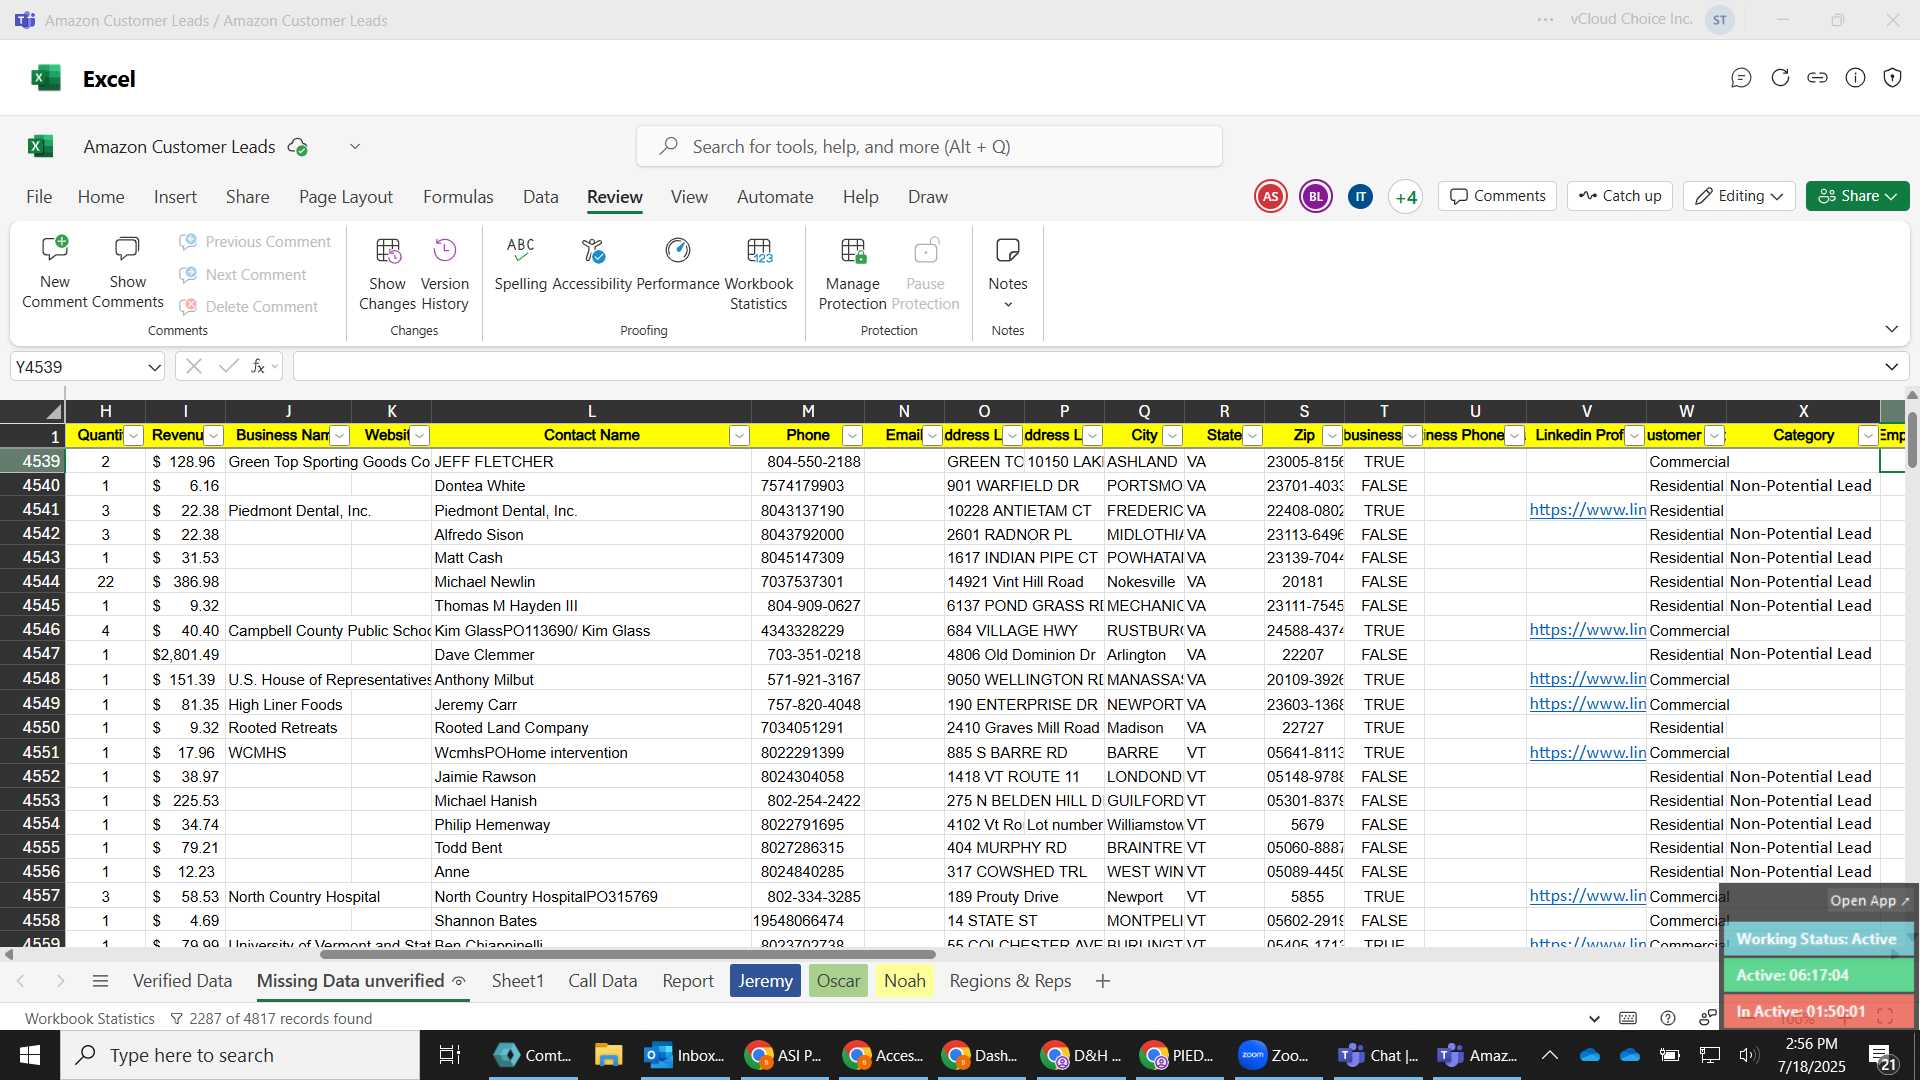Show the +4 additional collaborators
Viewport: 1920px width, 1080px height.
1406,197
